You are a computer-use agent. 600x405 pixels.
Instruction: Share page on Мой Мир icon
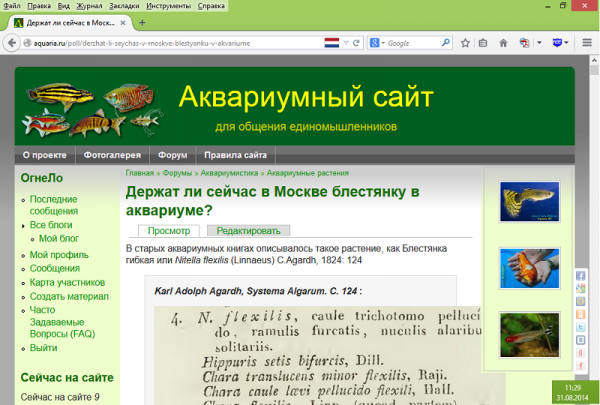(580, 302)
